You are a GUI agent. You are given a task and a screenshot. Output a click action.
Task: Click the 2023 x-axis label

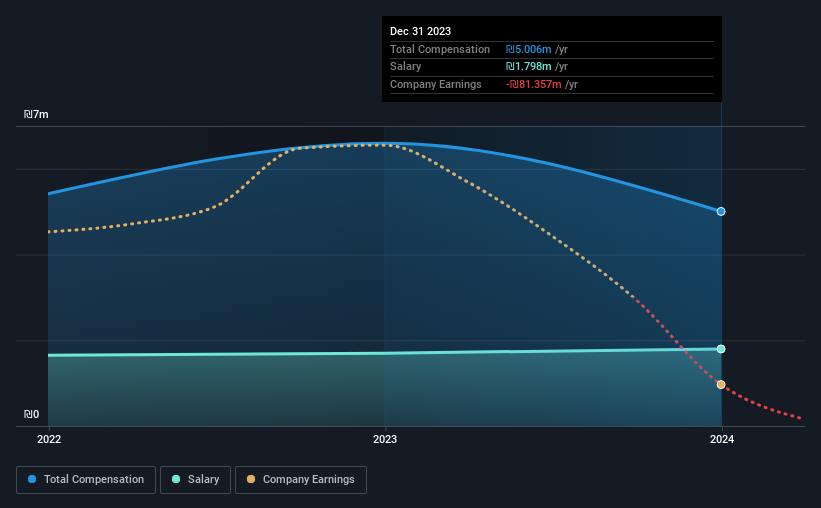click(x=385, y=439)
